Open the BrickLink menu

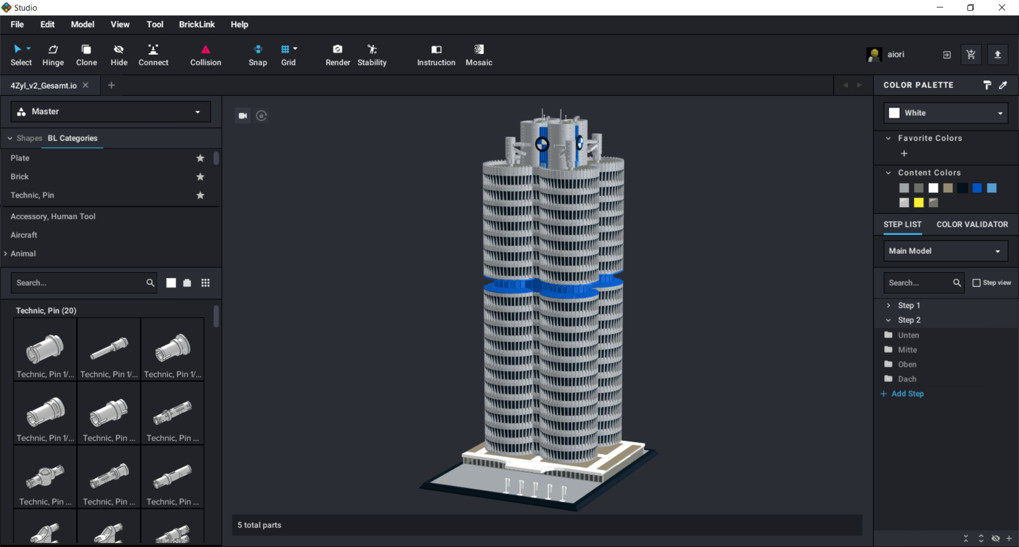[x=196, y=24]
